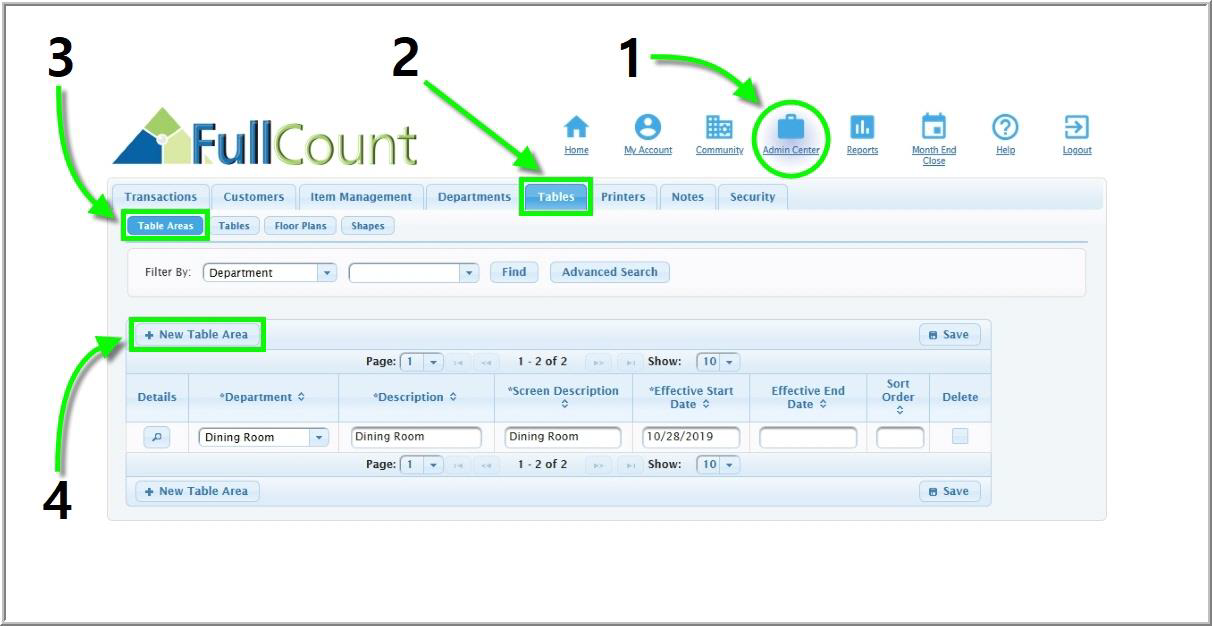The width and height of the screenshot is (1212, 626).
Task: Expand the Filter By Department dropdown
Action: pyautogui.click(x=326, y=273)
